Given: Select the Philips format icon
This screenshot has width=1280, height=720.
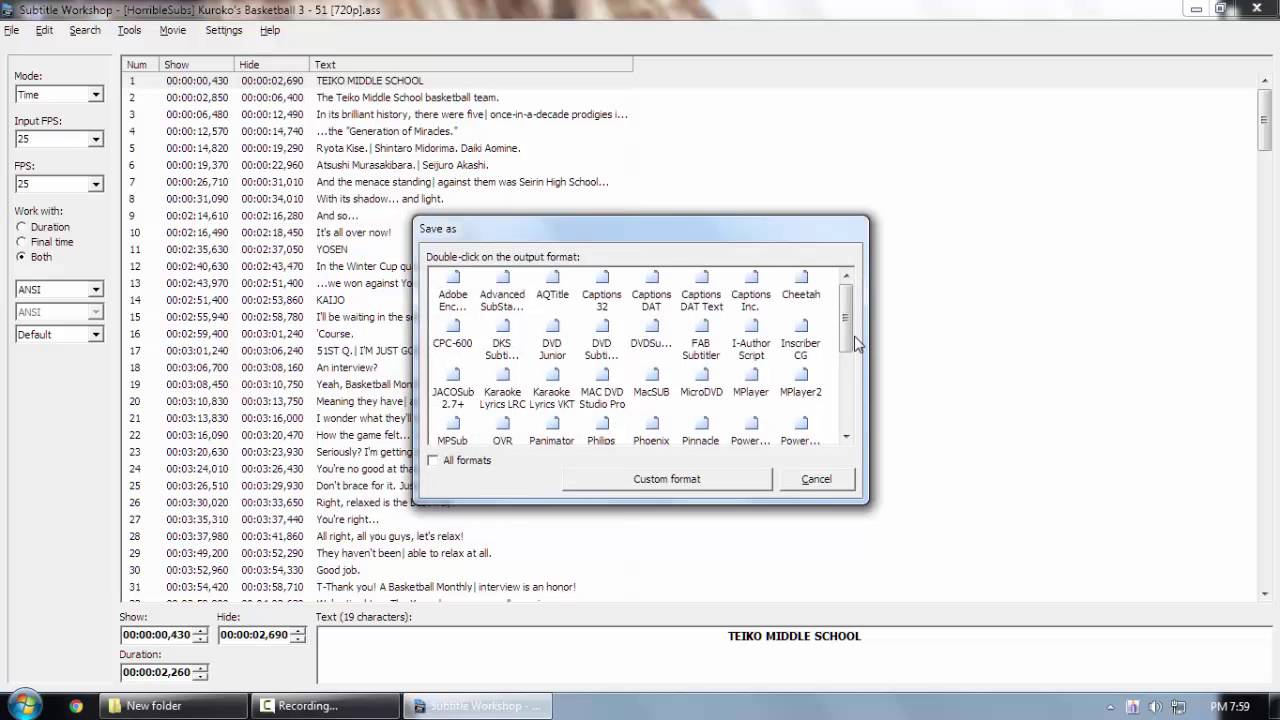Looking at the screenshot, I should click(602, 431).
